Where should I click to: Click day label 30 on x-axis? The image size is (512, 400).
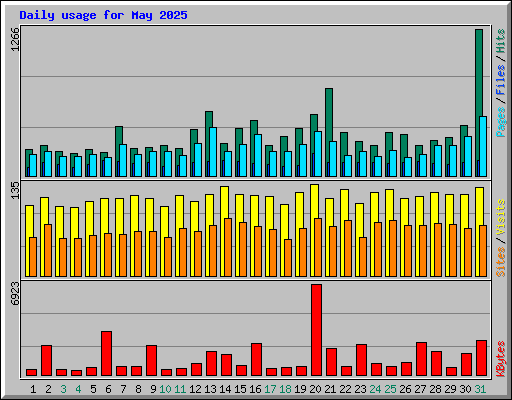(x=465, y=389)
